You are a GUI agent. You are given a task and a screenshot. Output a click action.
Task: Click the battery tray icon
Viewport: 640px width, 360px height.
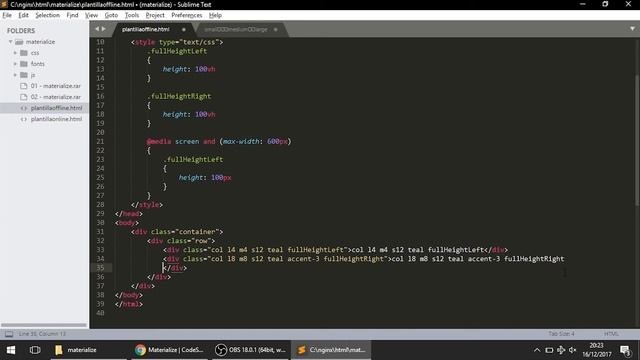click(x=549, y=350)
